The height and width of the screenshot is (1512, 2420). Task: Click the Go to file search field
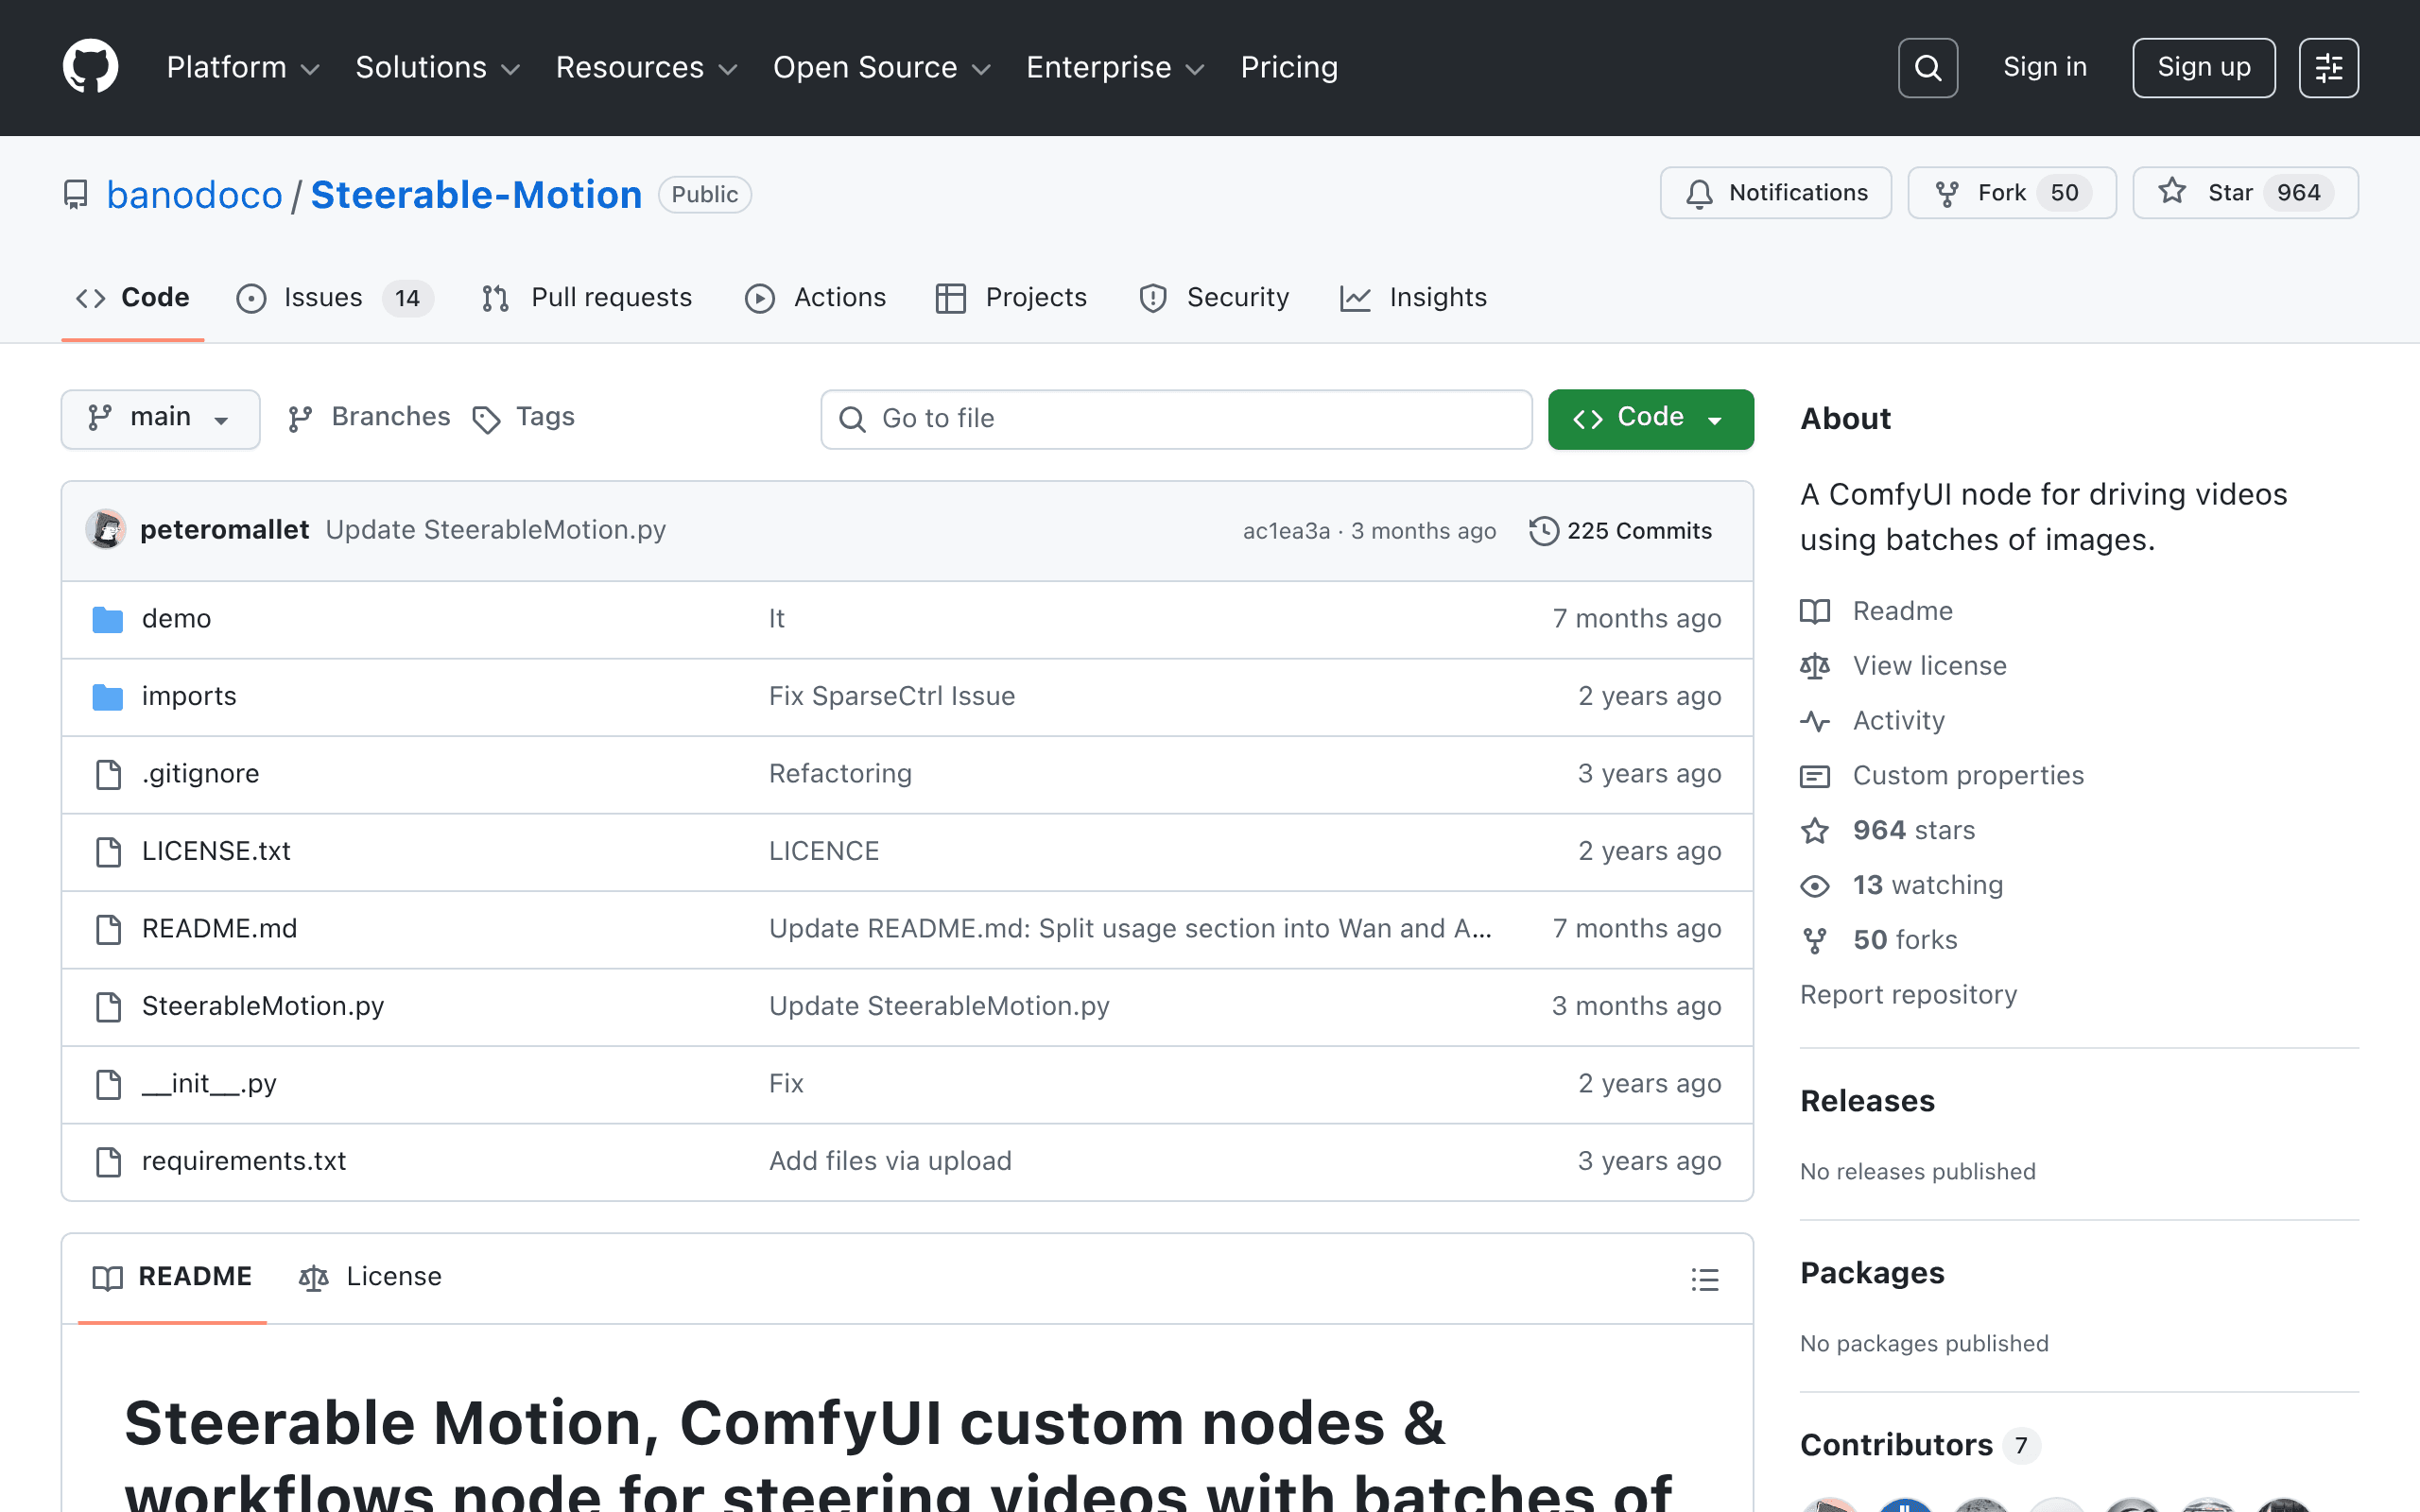1176,419
